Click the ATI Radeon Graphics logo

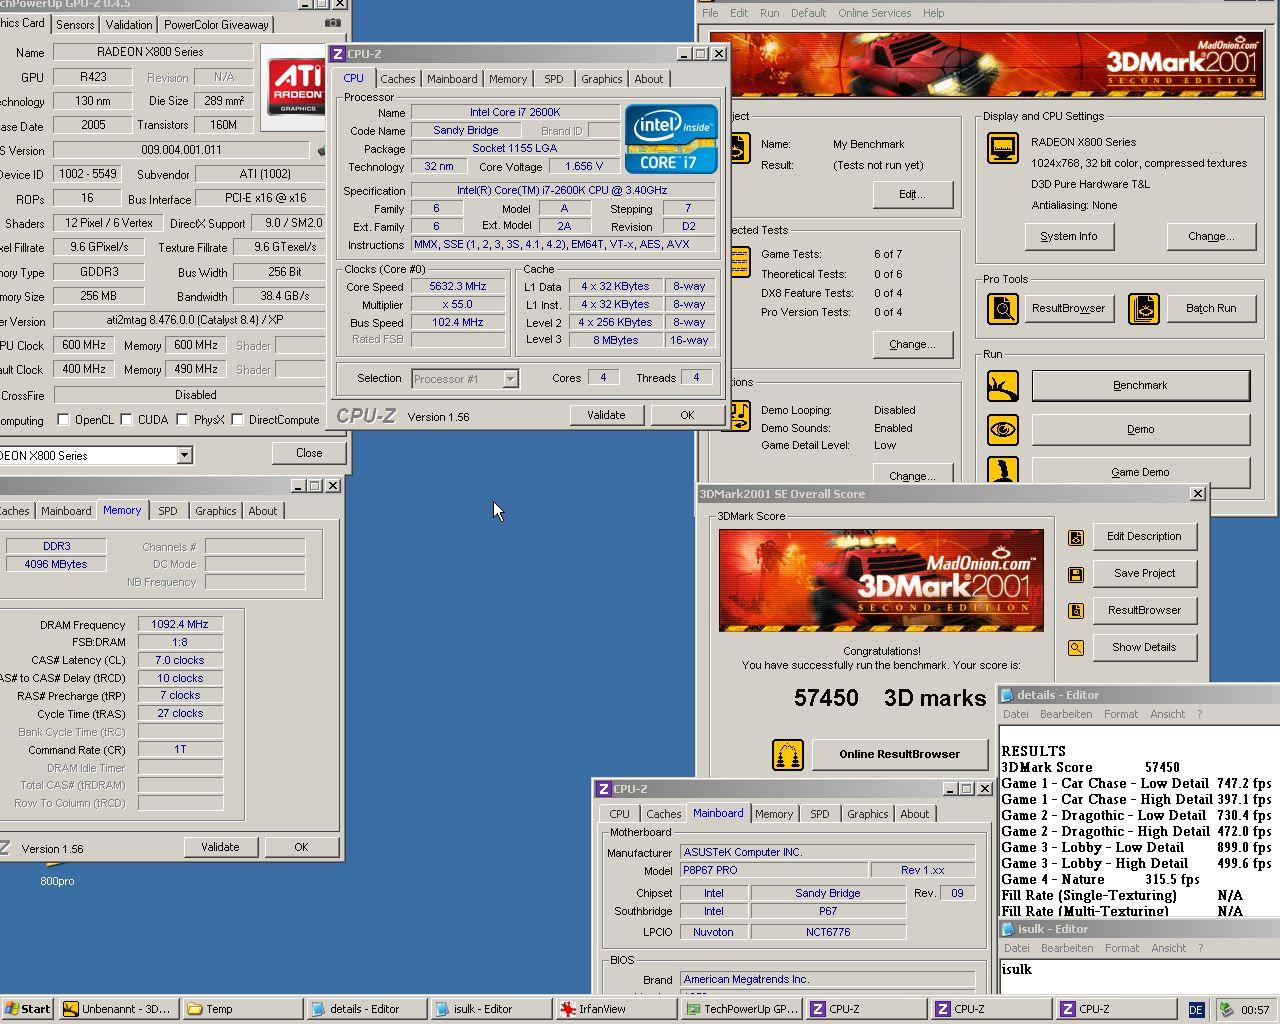[295, 86]
